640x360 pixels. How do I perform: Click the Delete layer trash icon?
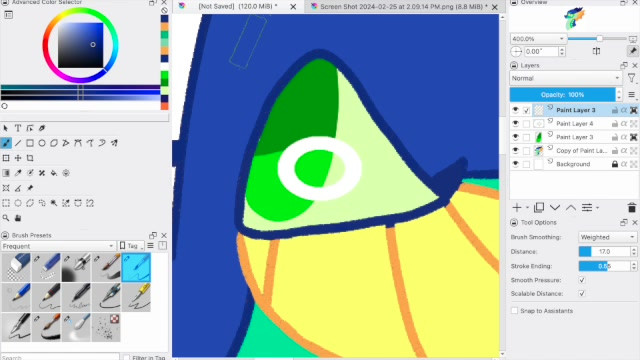pyautogui.click(x=632, y=208)
